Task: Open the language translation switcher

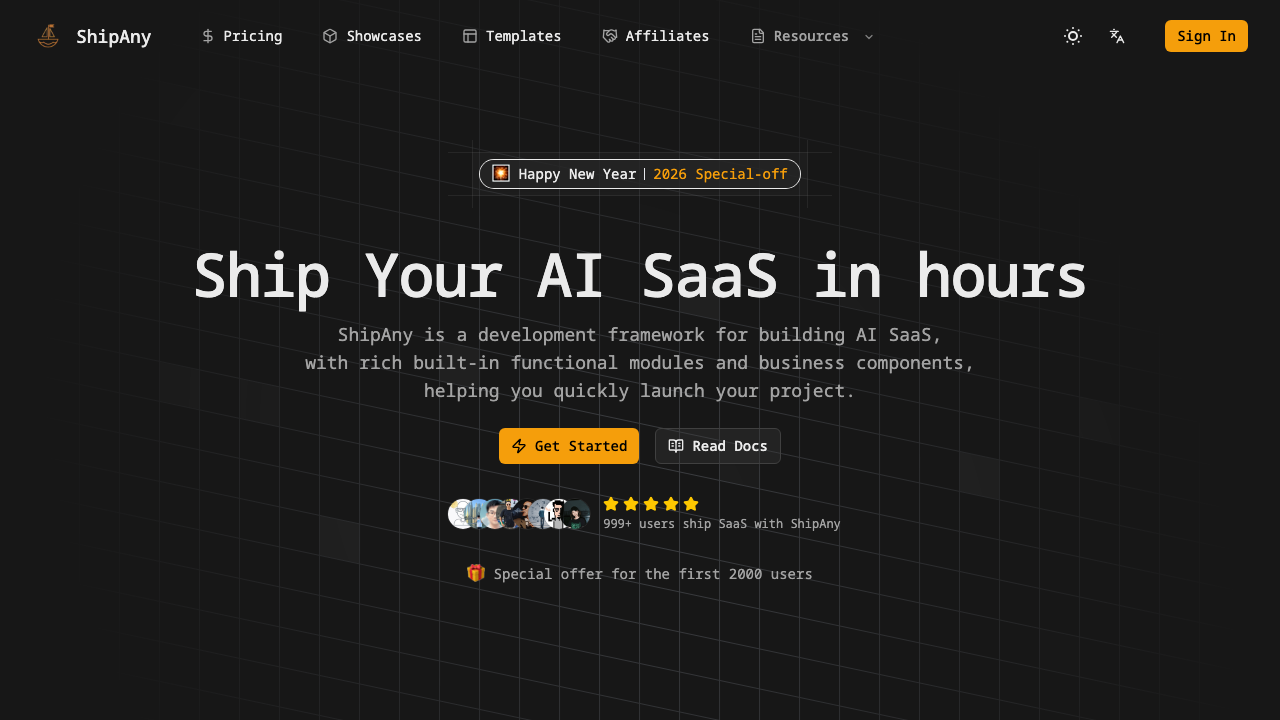Action: coord(1117,36)
